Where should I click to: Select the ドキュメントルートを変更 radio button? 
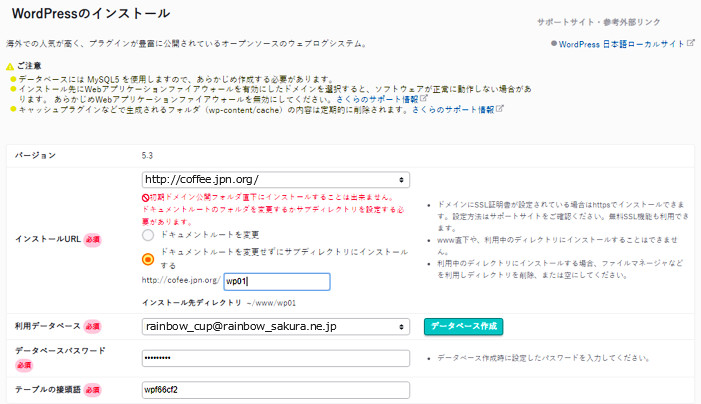coord(148,234)
